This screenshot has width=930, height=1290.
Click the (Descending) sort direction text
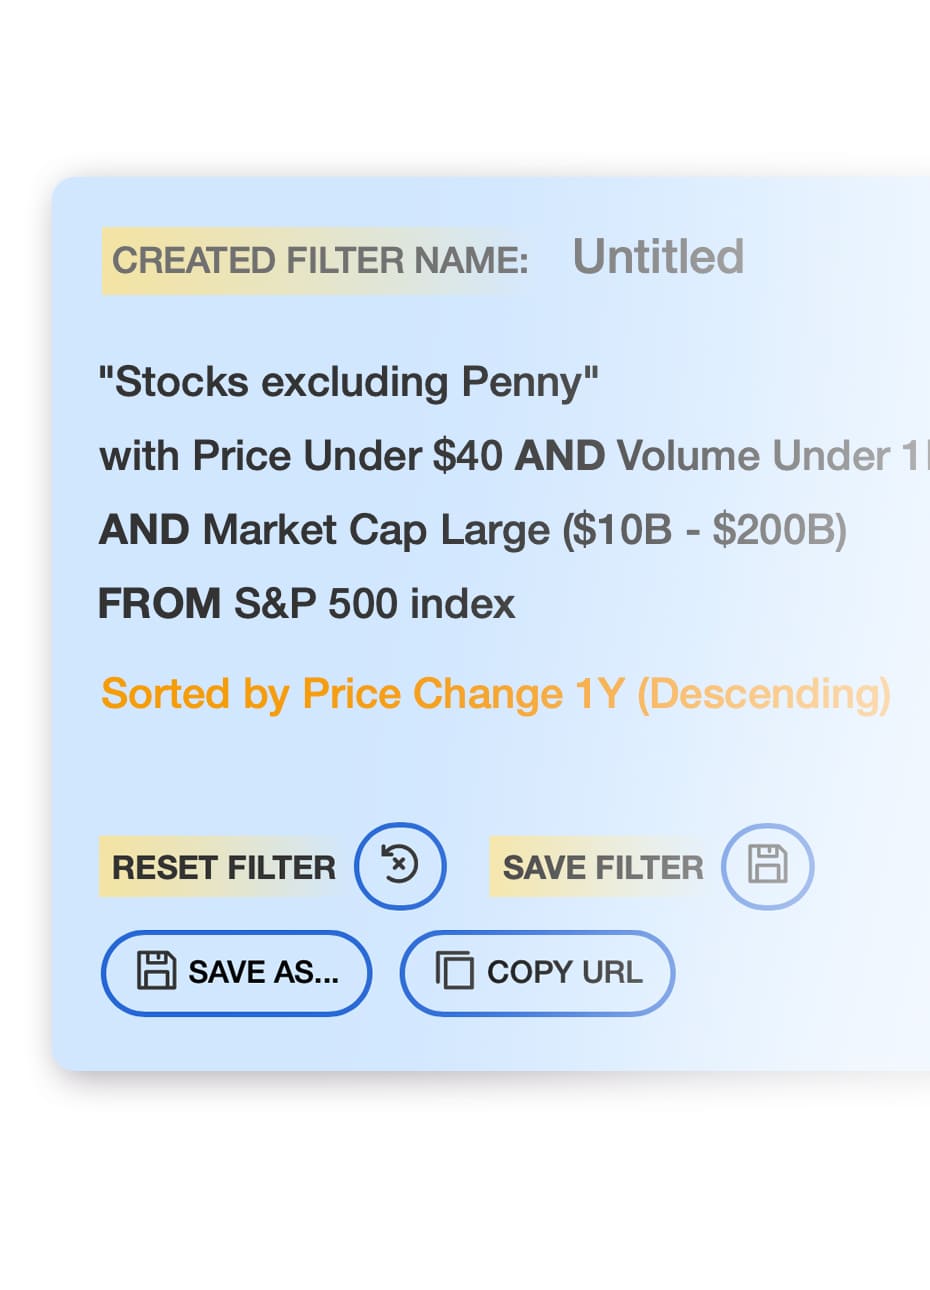[x=763, y=694]
